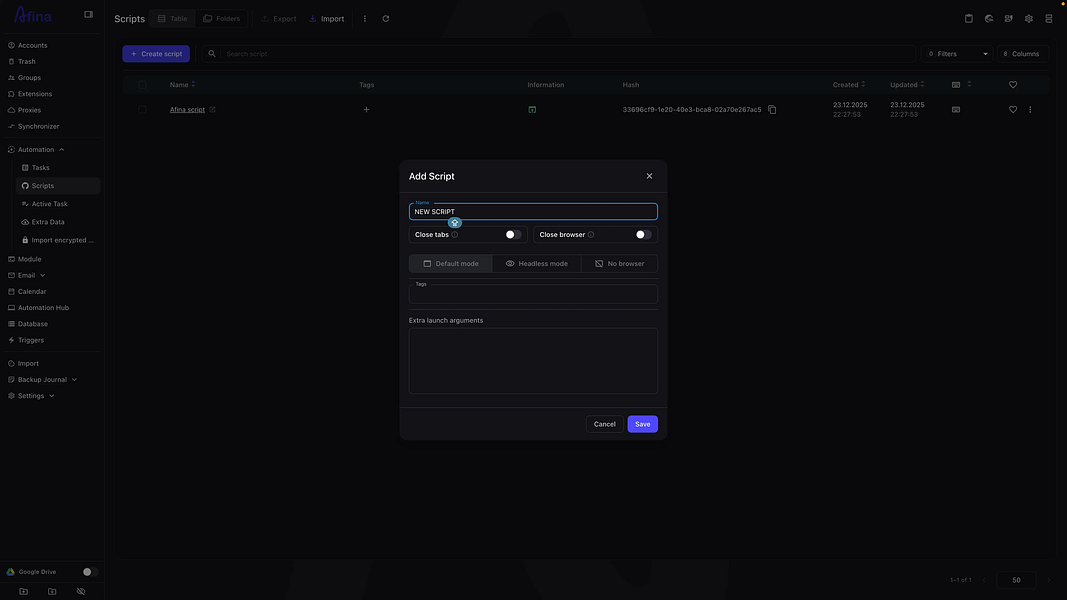Sort by Name column

tap(182, 85)
